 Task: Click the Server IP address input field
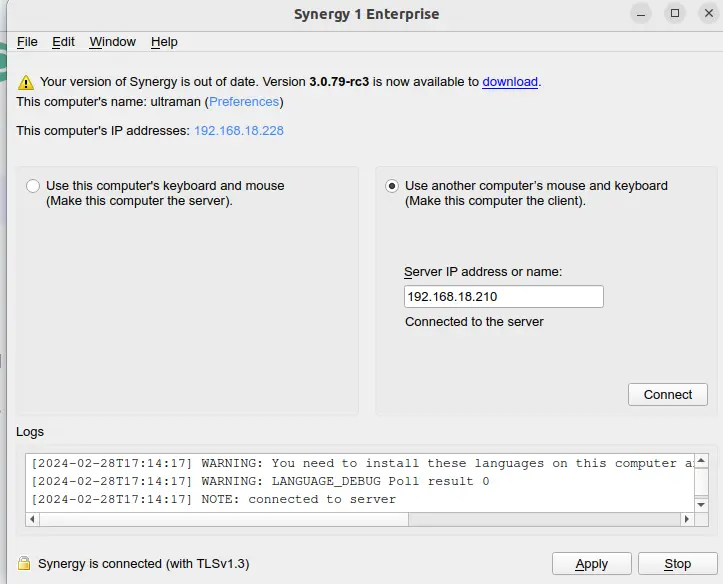click(x=504, y=296)
